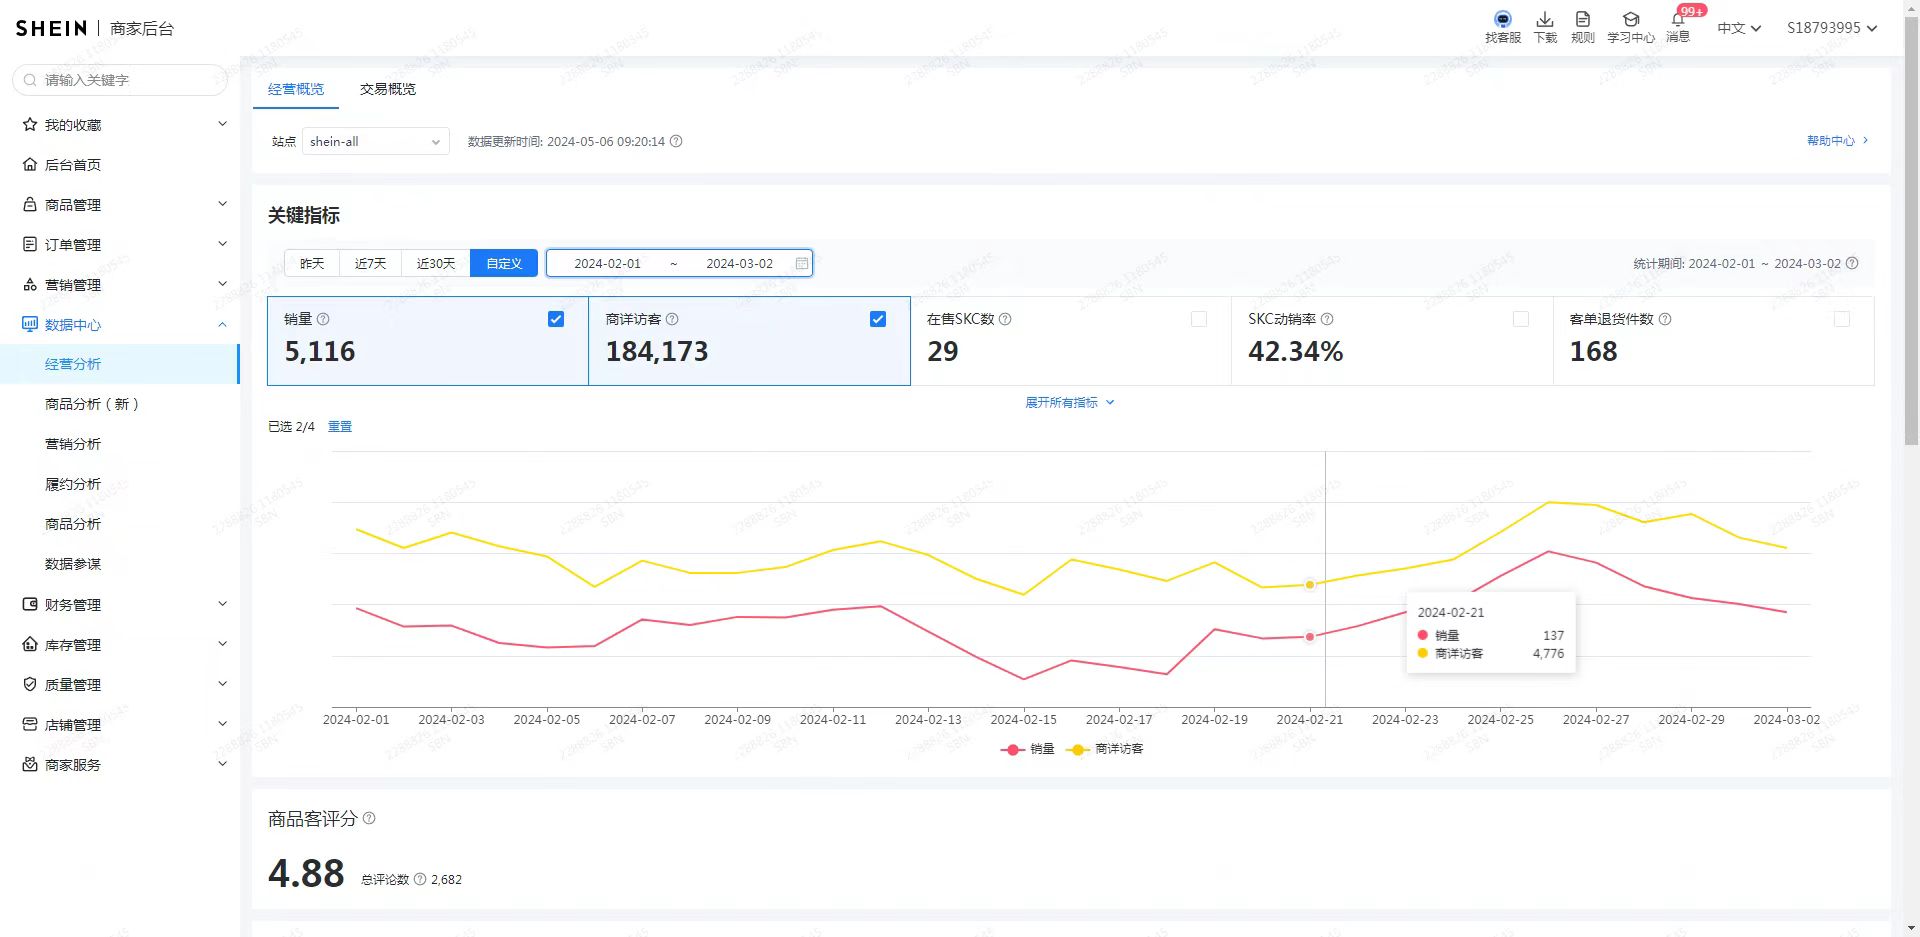Switch to the 交易概览 tab

(x=388, y=89)
